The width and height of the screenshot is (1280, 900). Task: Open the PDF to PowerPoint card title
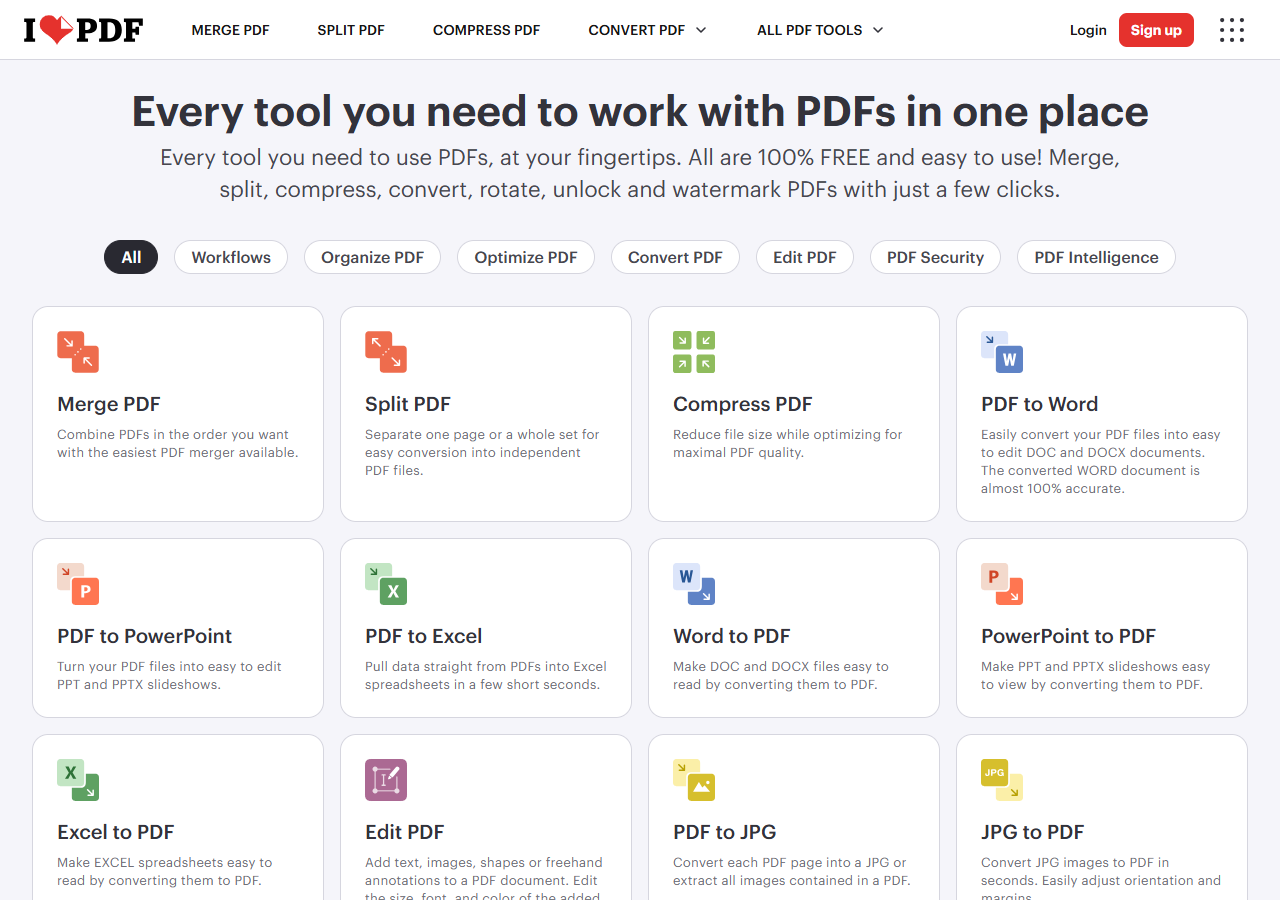(145, 636)
